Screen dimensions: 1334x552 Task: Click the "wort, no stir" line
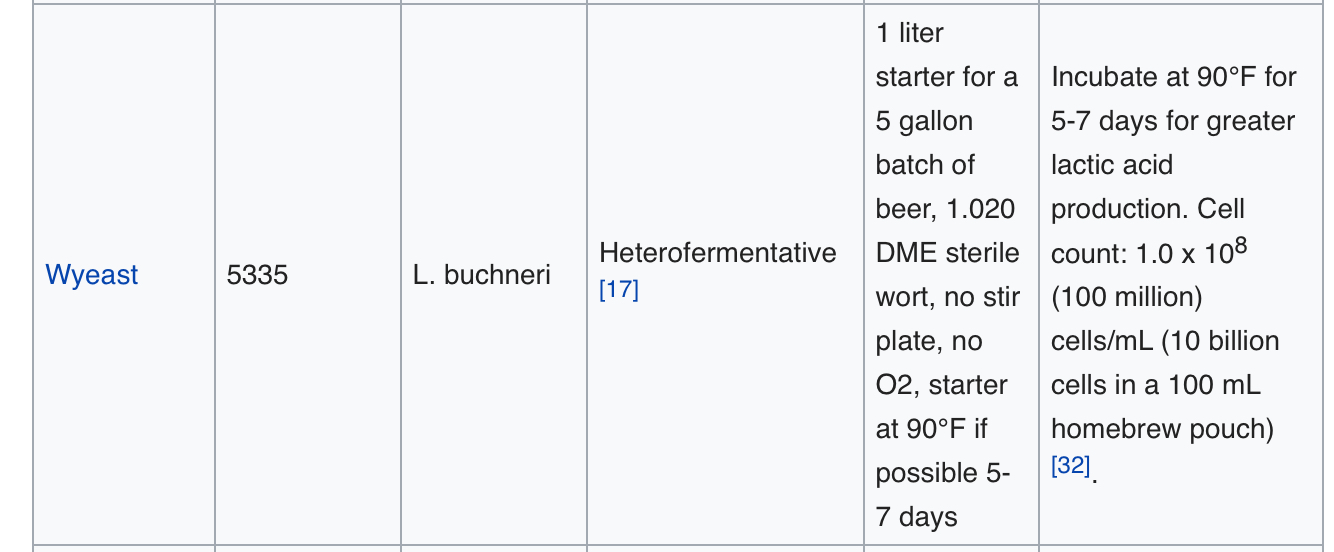(947, 297)
